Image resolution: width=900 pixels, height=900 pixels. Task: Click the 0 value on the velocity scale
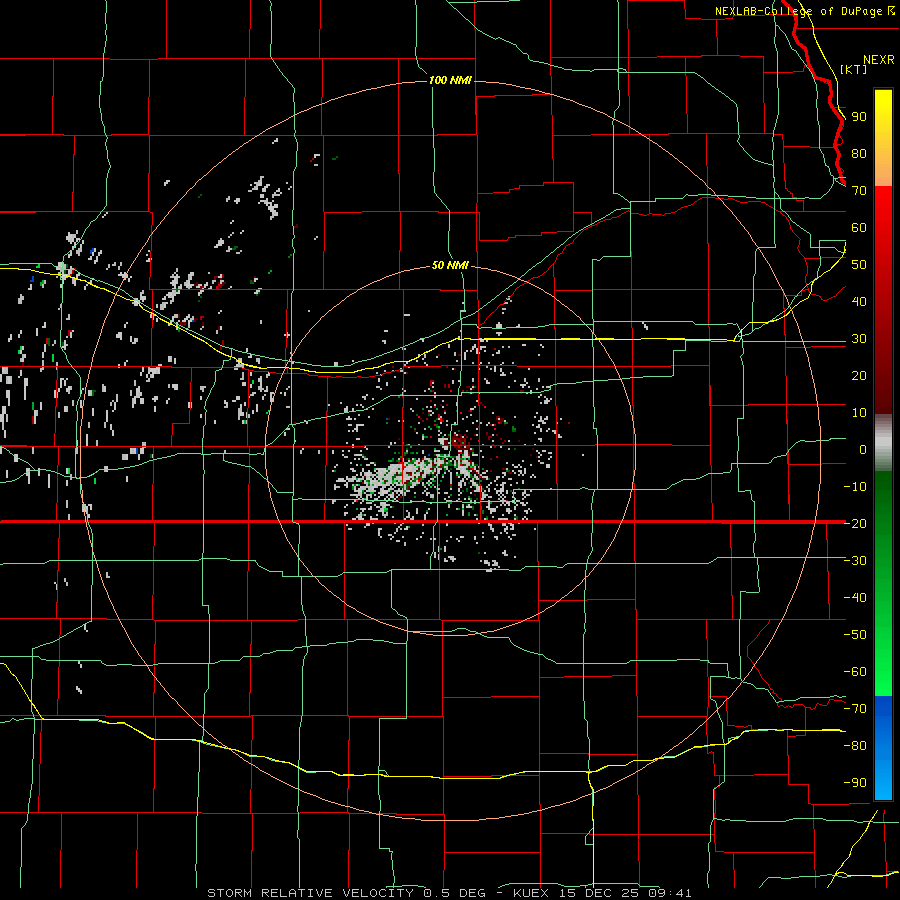click(x=863, y=450)
